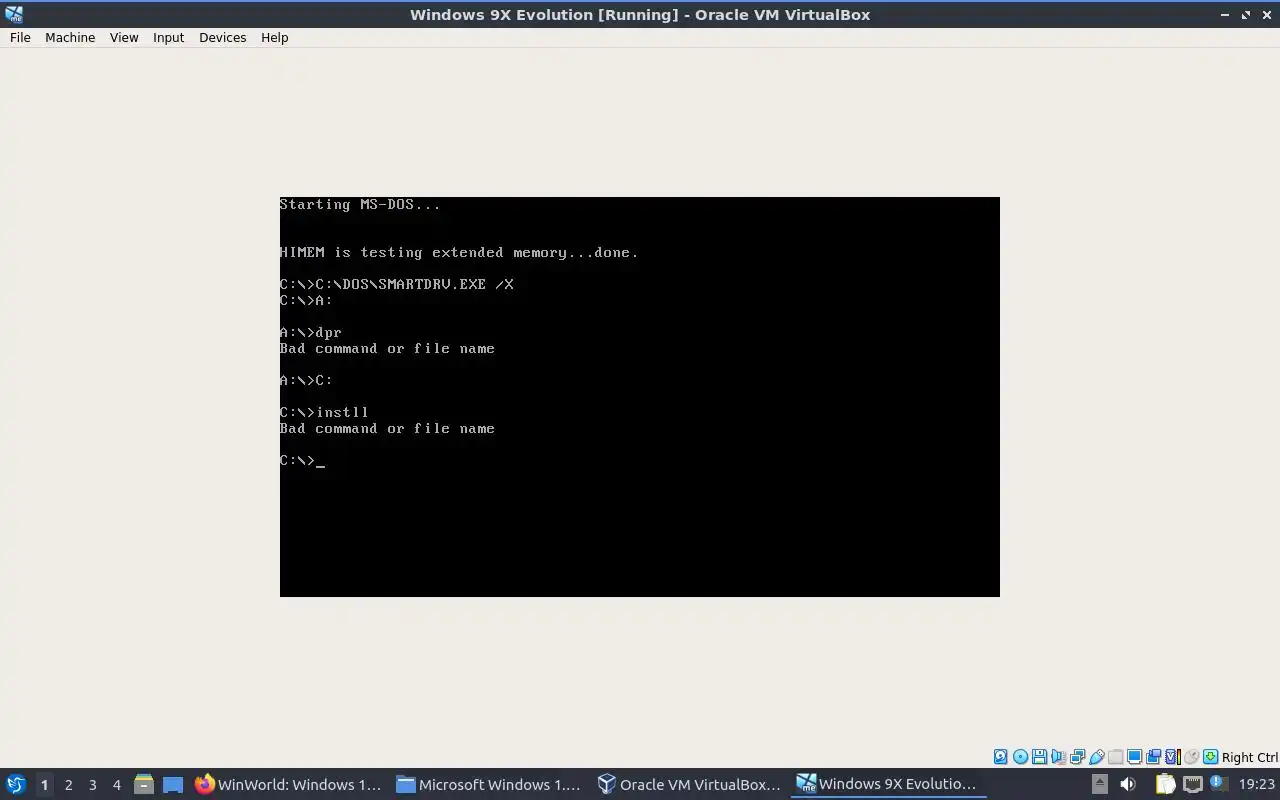
Task: Open the LXQt application menu launcher
Action: (15, 784)
